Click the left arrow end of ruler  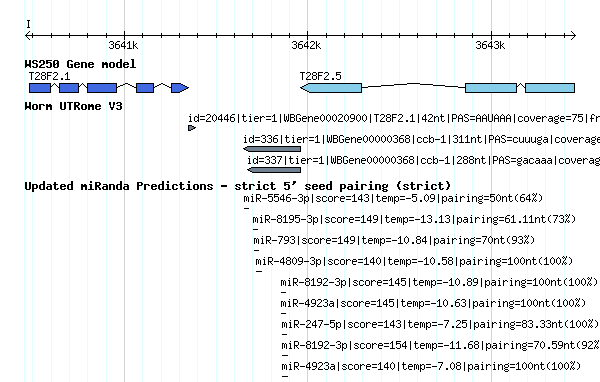pos(28,36)
